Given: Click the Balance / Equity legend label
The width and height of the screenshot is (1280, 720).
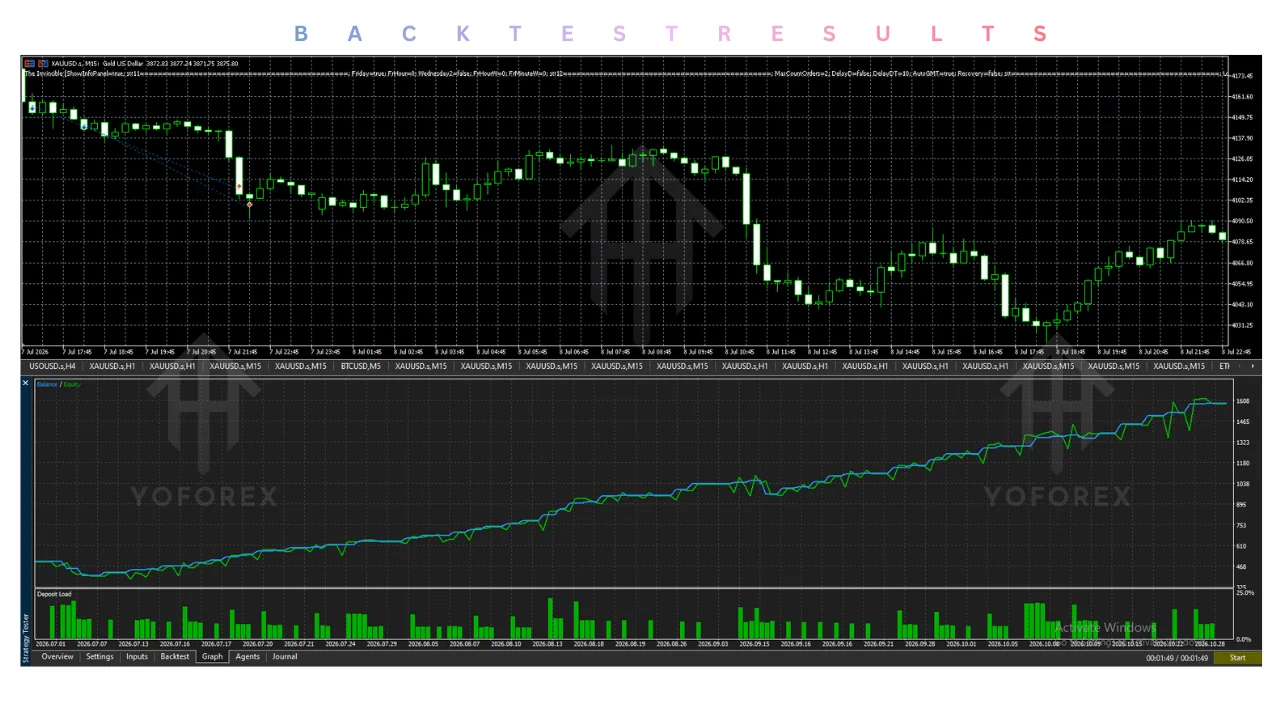Looking at the screenshot, I should point(59,384).
